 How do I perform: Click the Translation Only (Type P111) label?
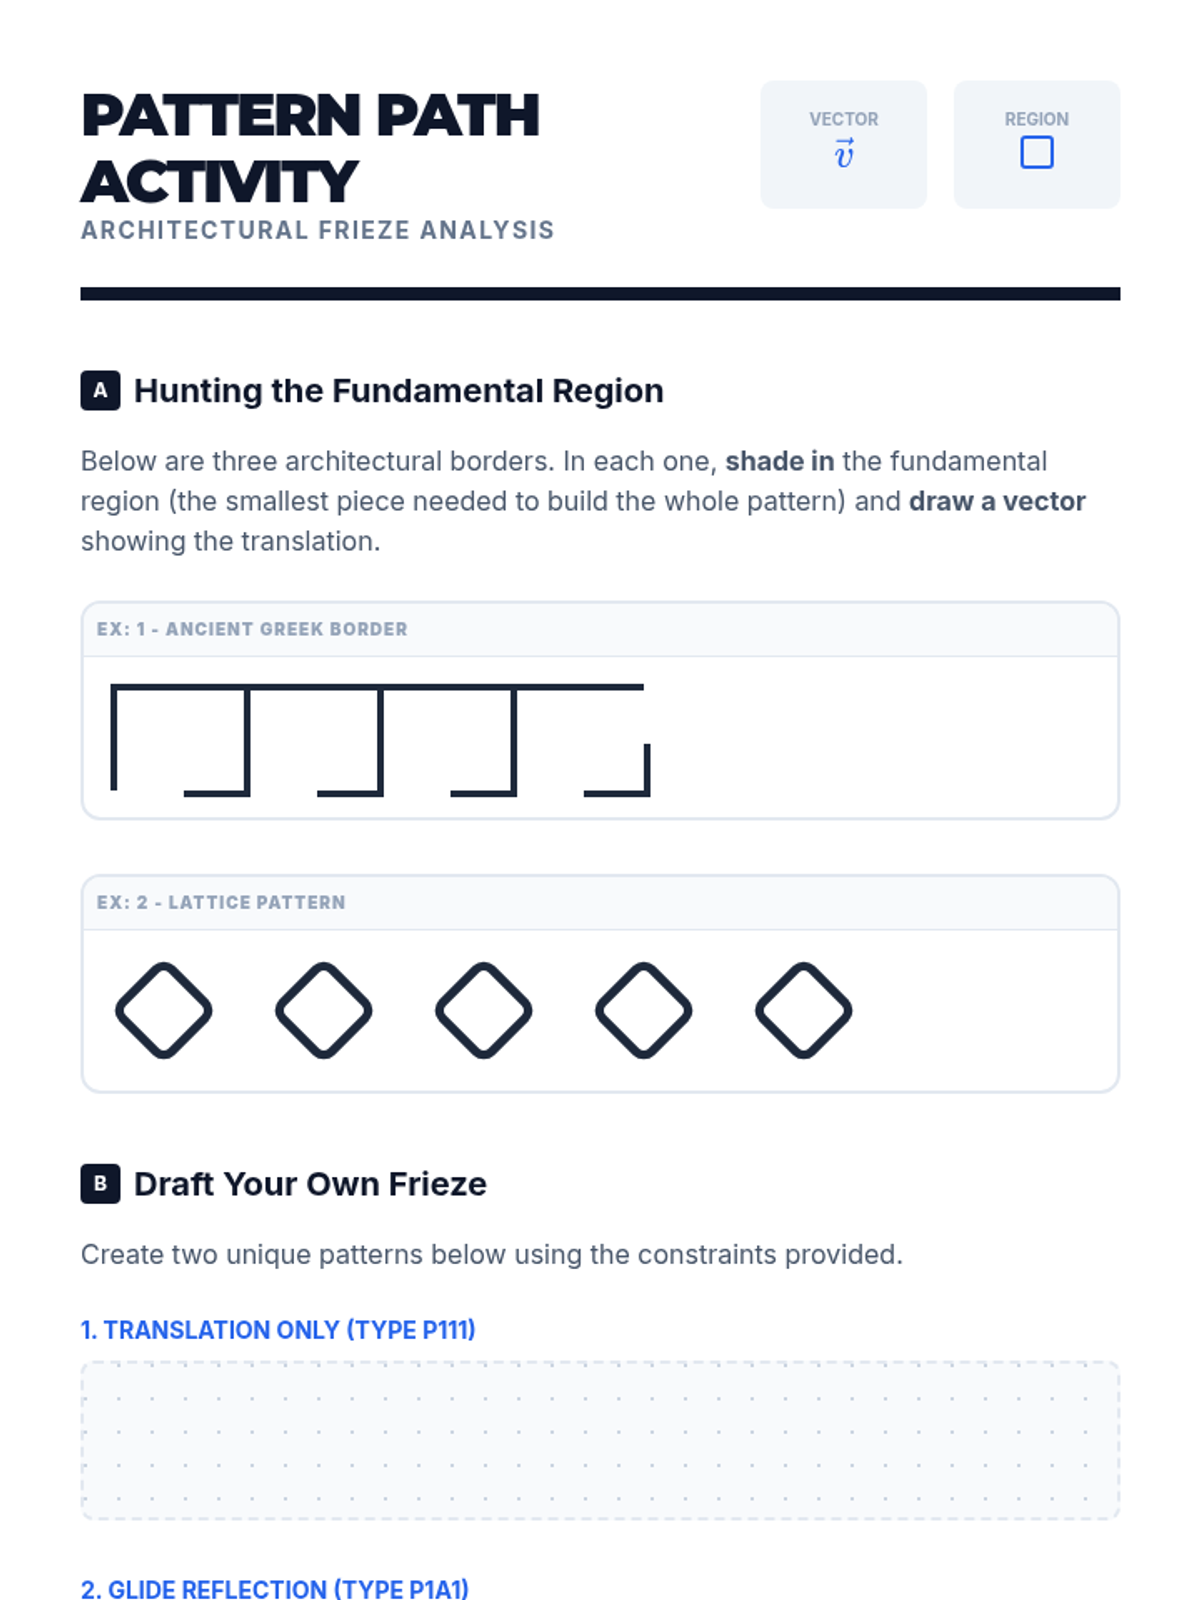[278, 1330]
